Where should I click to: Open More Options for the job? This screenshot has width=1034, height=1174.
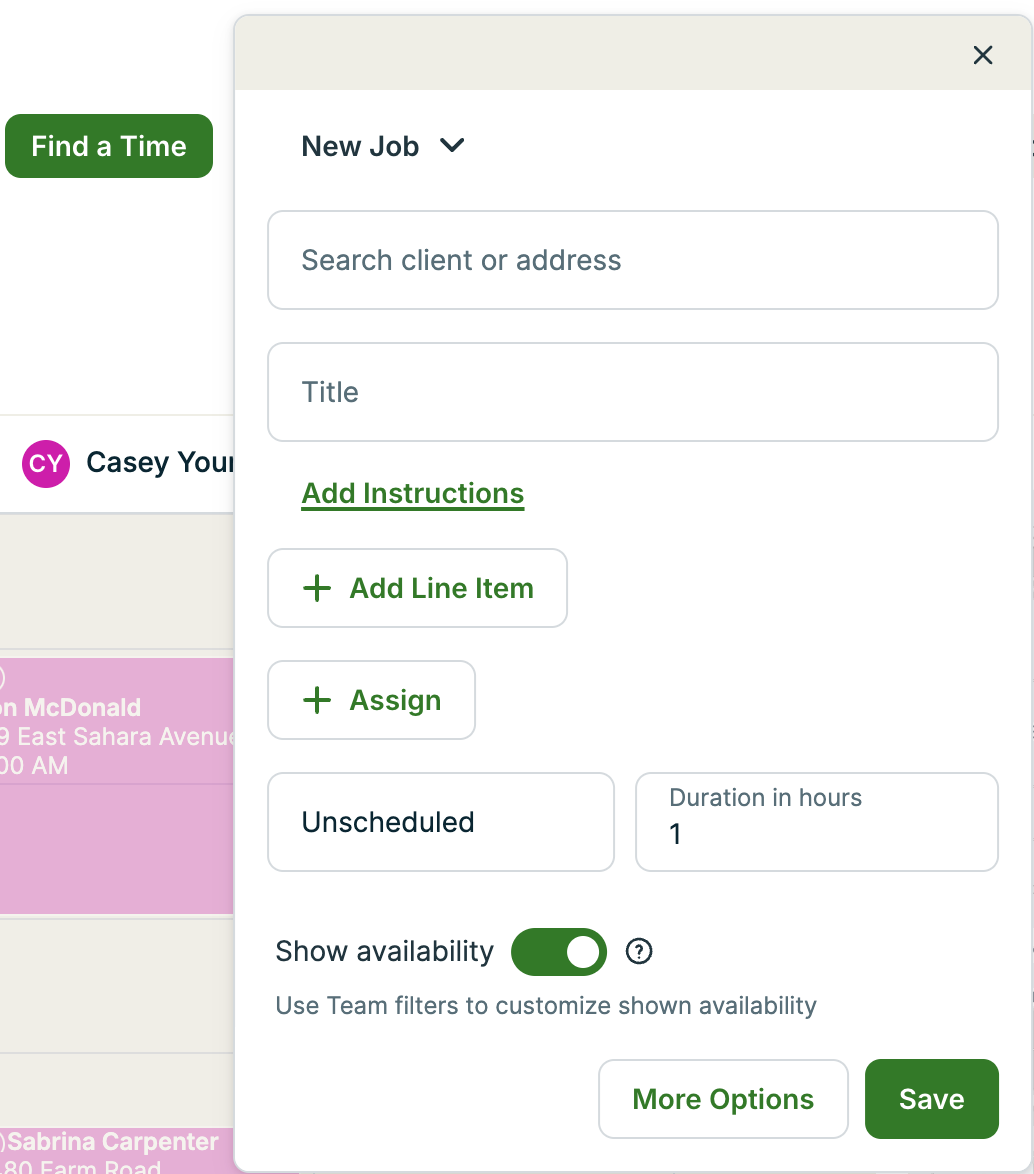[723, 1099]
